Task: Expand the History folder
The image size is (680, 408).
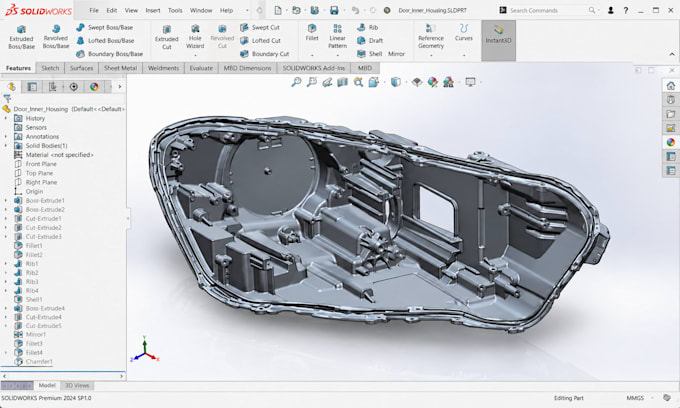Action: pos(6,118)
